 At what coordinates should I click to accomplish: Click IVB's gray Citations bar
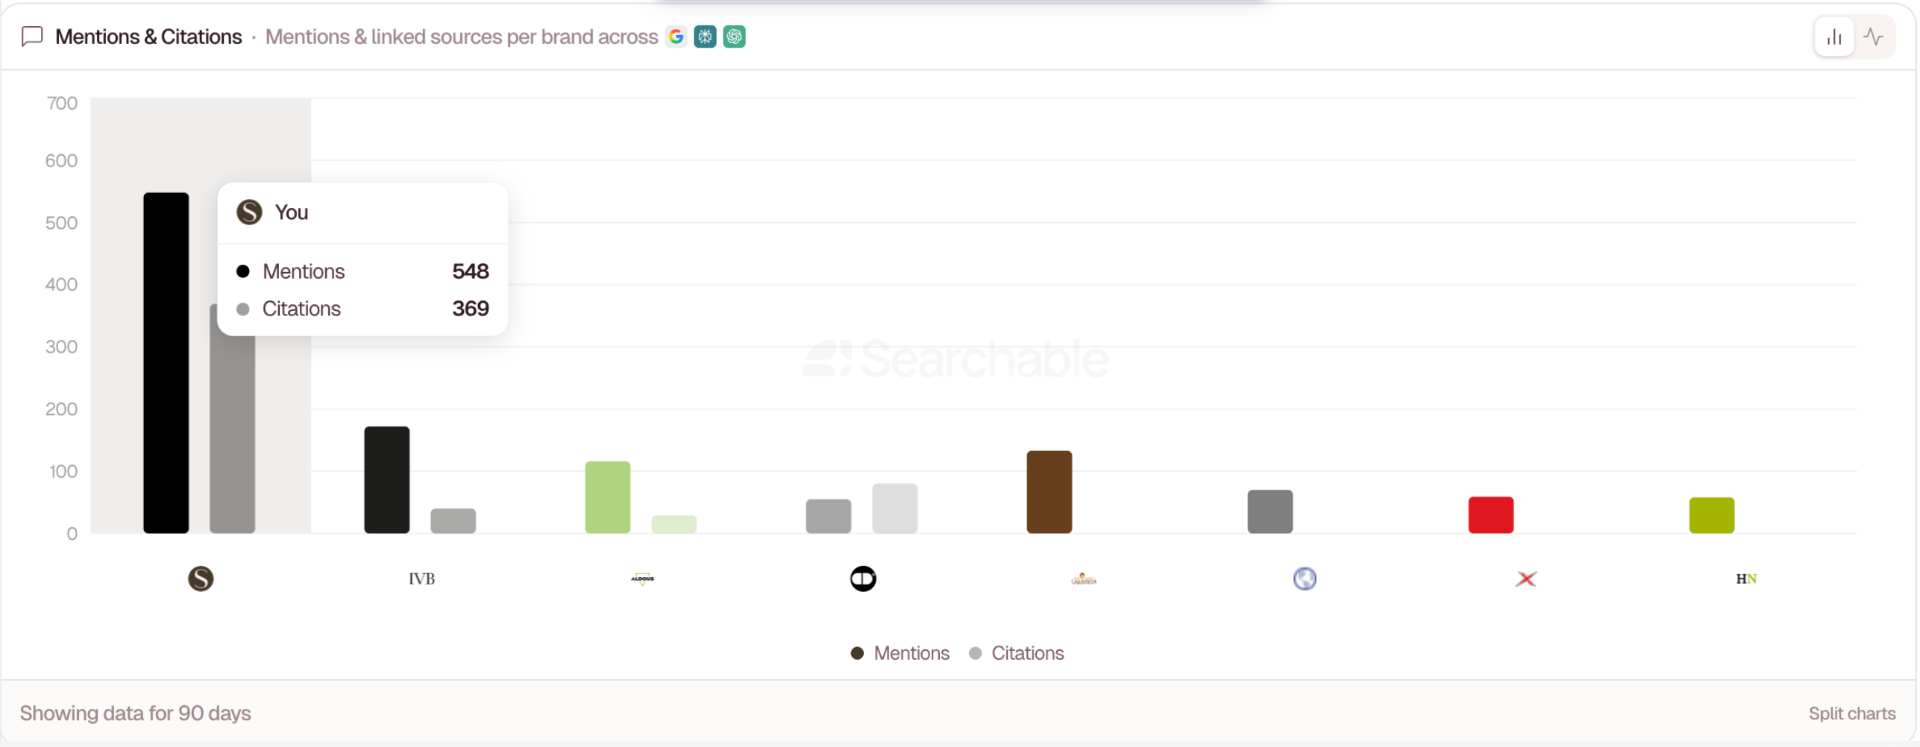[453, 521]
